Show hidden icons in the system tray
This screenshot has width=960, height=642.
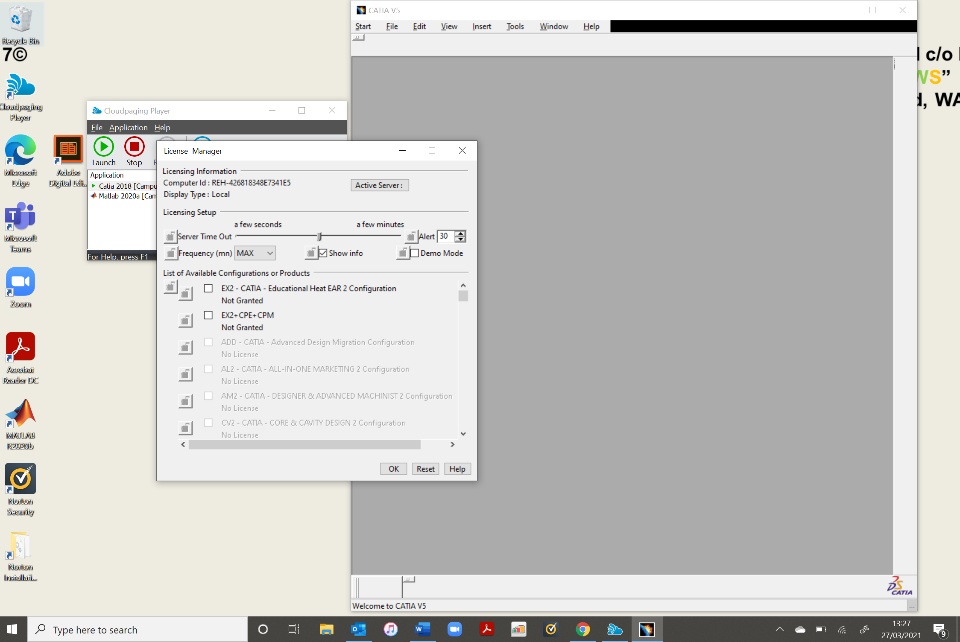[779, 629]
